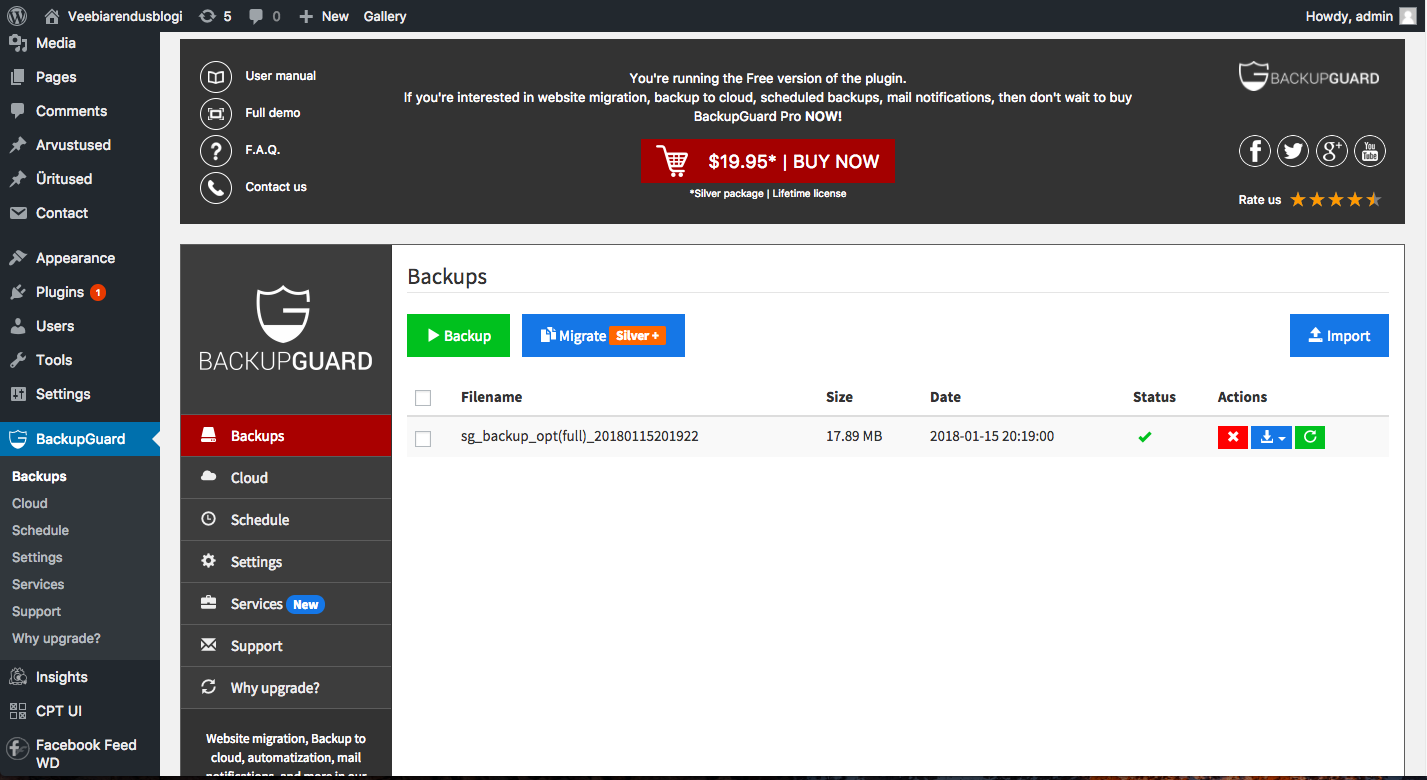The image size is (1427, 780).
Task: Click the 2018-01-15 20:19:00 date cell
Action: [992, 437]
